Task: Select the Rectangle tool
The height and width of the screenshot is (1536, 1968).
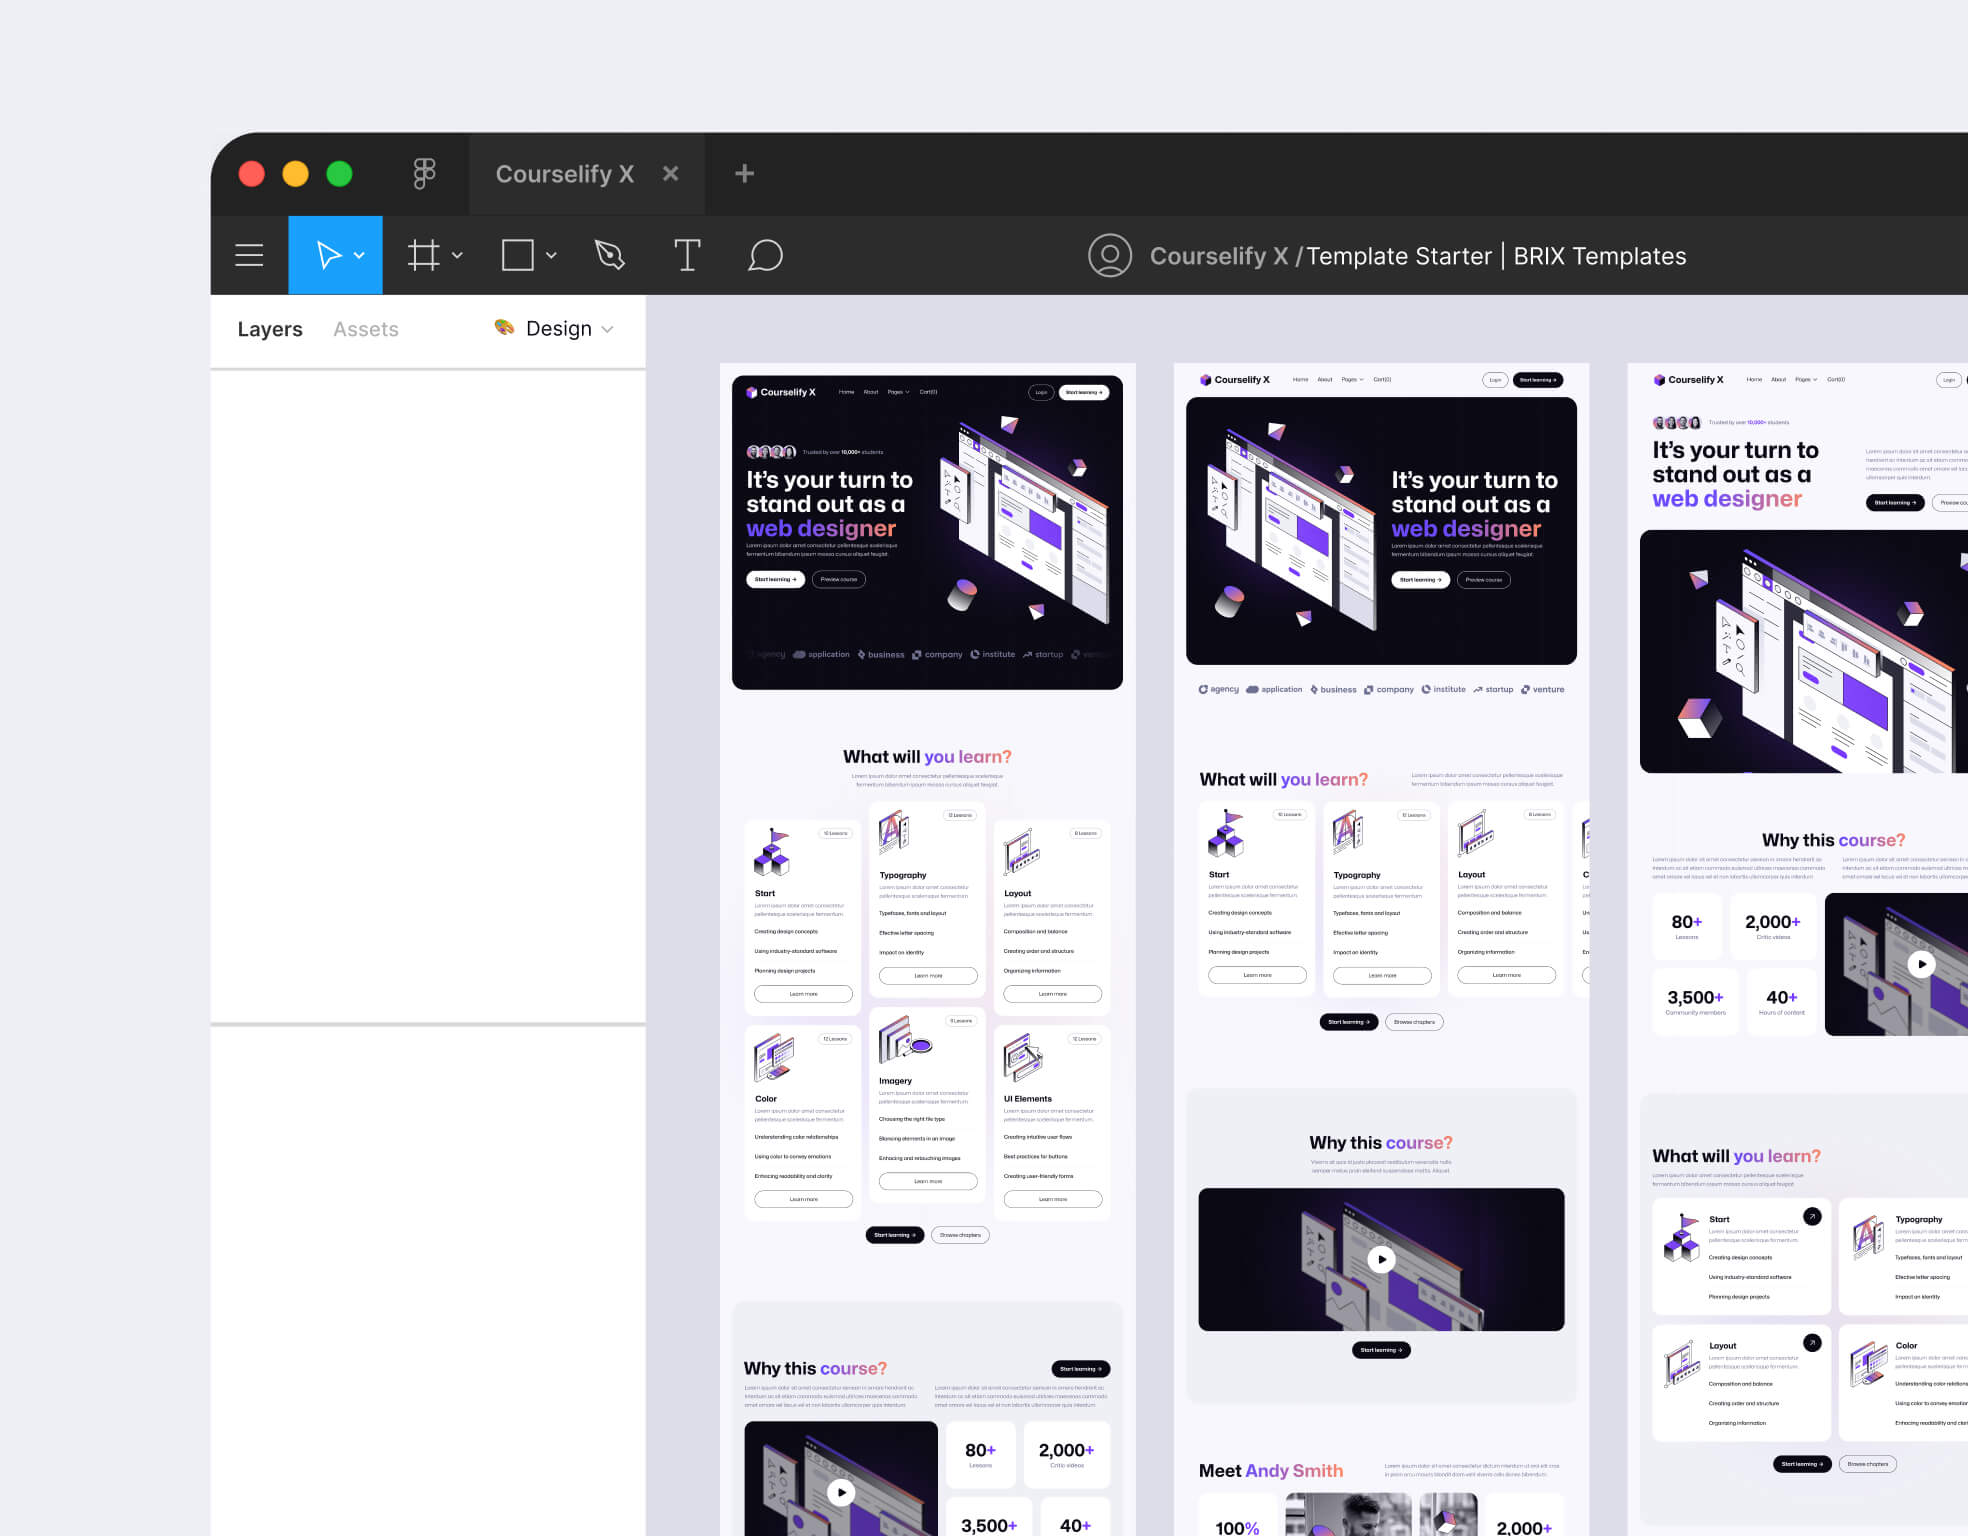Action: [518, 255]
